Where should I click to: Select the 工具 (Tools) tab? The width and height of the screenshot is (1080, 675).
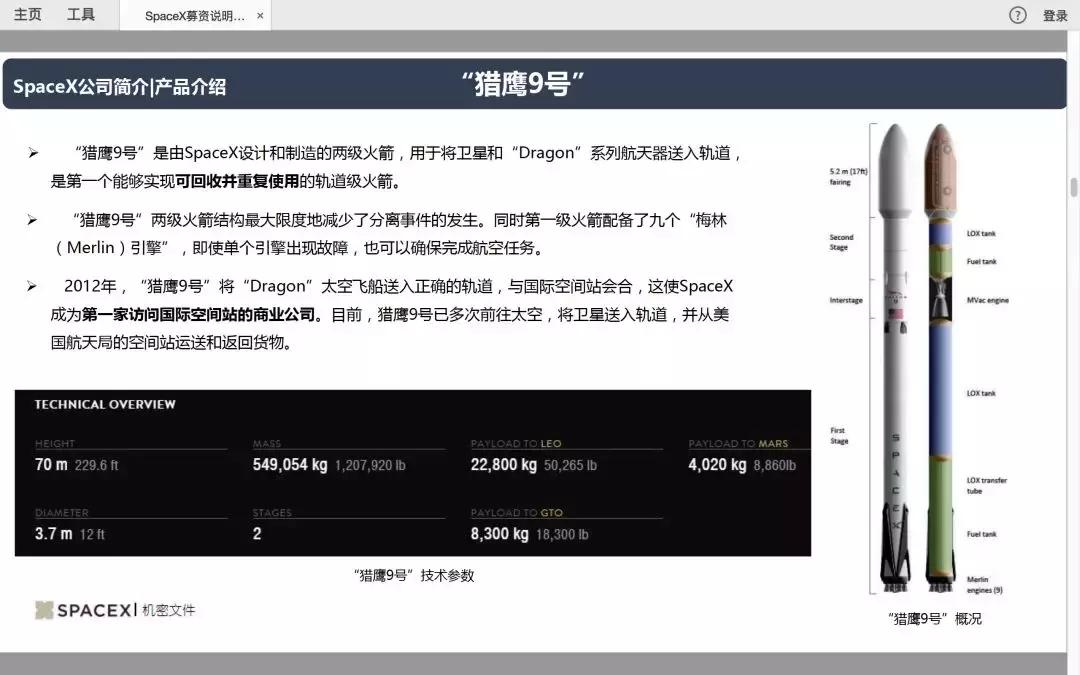pyautogui.click(x=81, y=14)
